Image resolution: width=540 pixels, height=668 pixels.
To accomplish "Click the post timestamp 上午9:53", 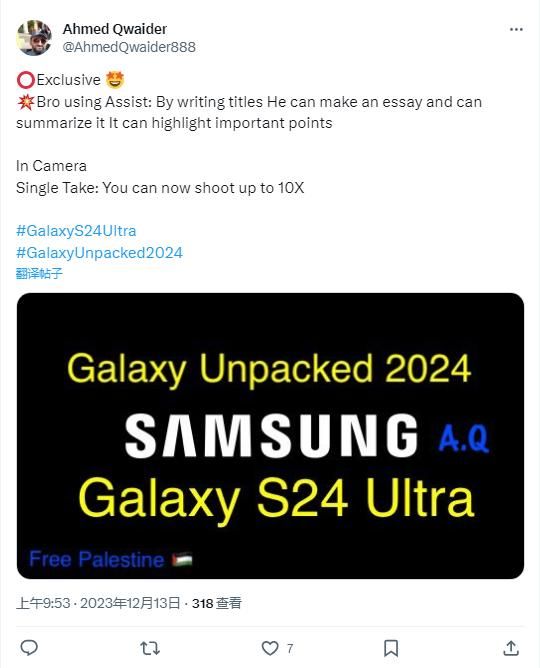I will click(43, 603).
